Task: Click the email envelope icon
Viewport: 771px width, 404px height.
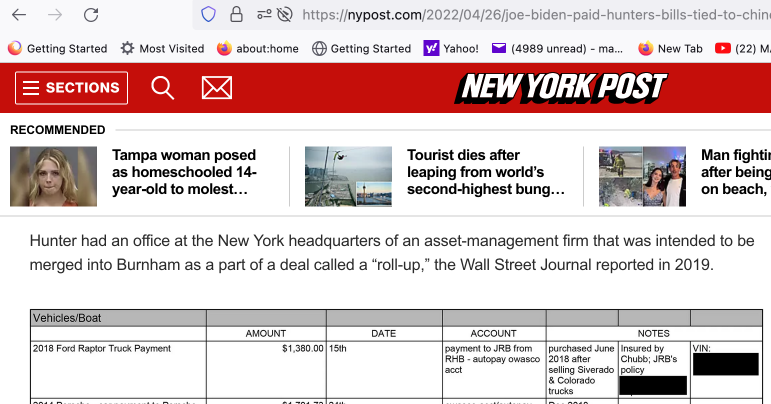Action: click(x=217, y=88)
